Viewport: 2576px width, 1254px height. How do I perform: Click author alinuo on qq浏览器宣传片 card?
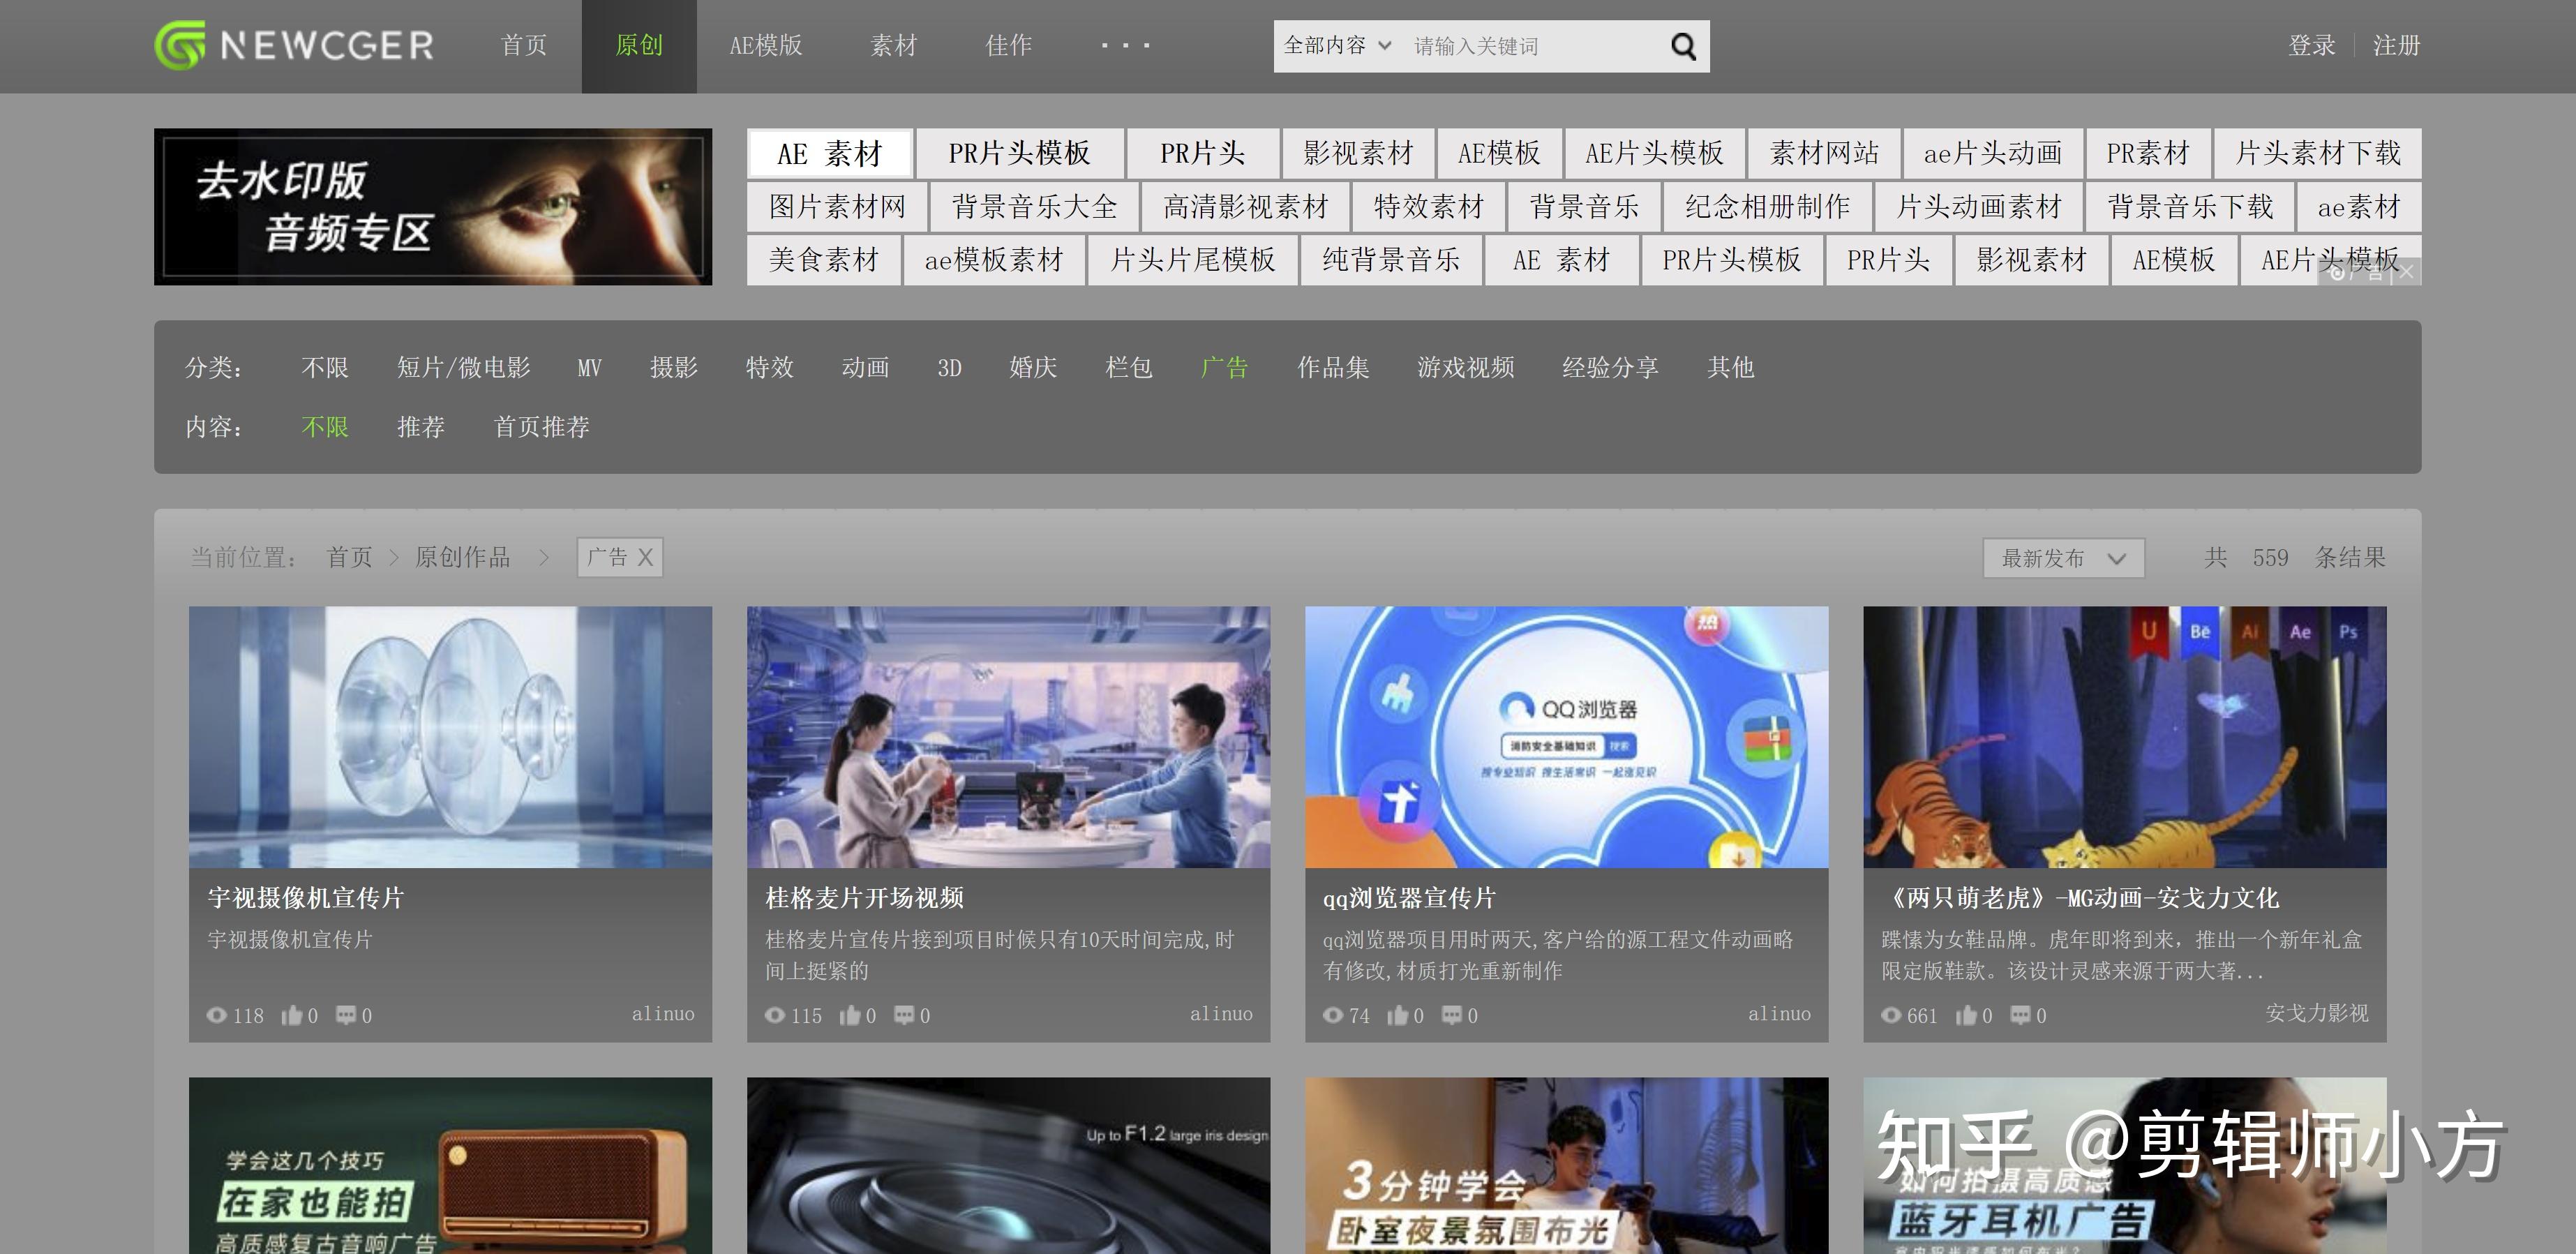coord(1779,1013)
